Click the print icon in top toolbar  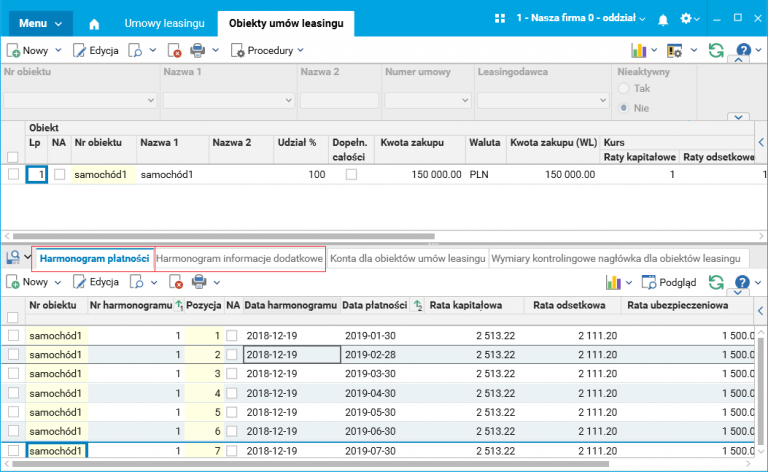(x=197, y=50)
